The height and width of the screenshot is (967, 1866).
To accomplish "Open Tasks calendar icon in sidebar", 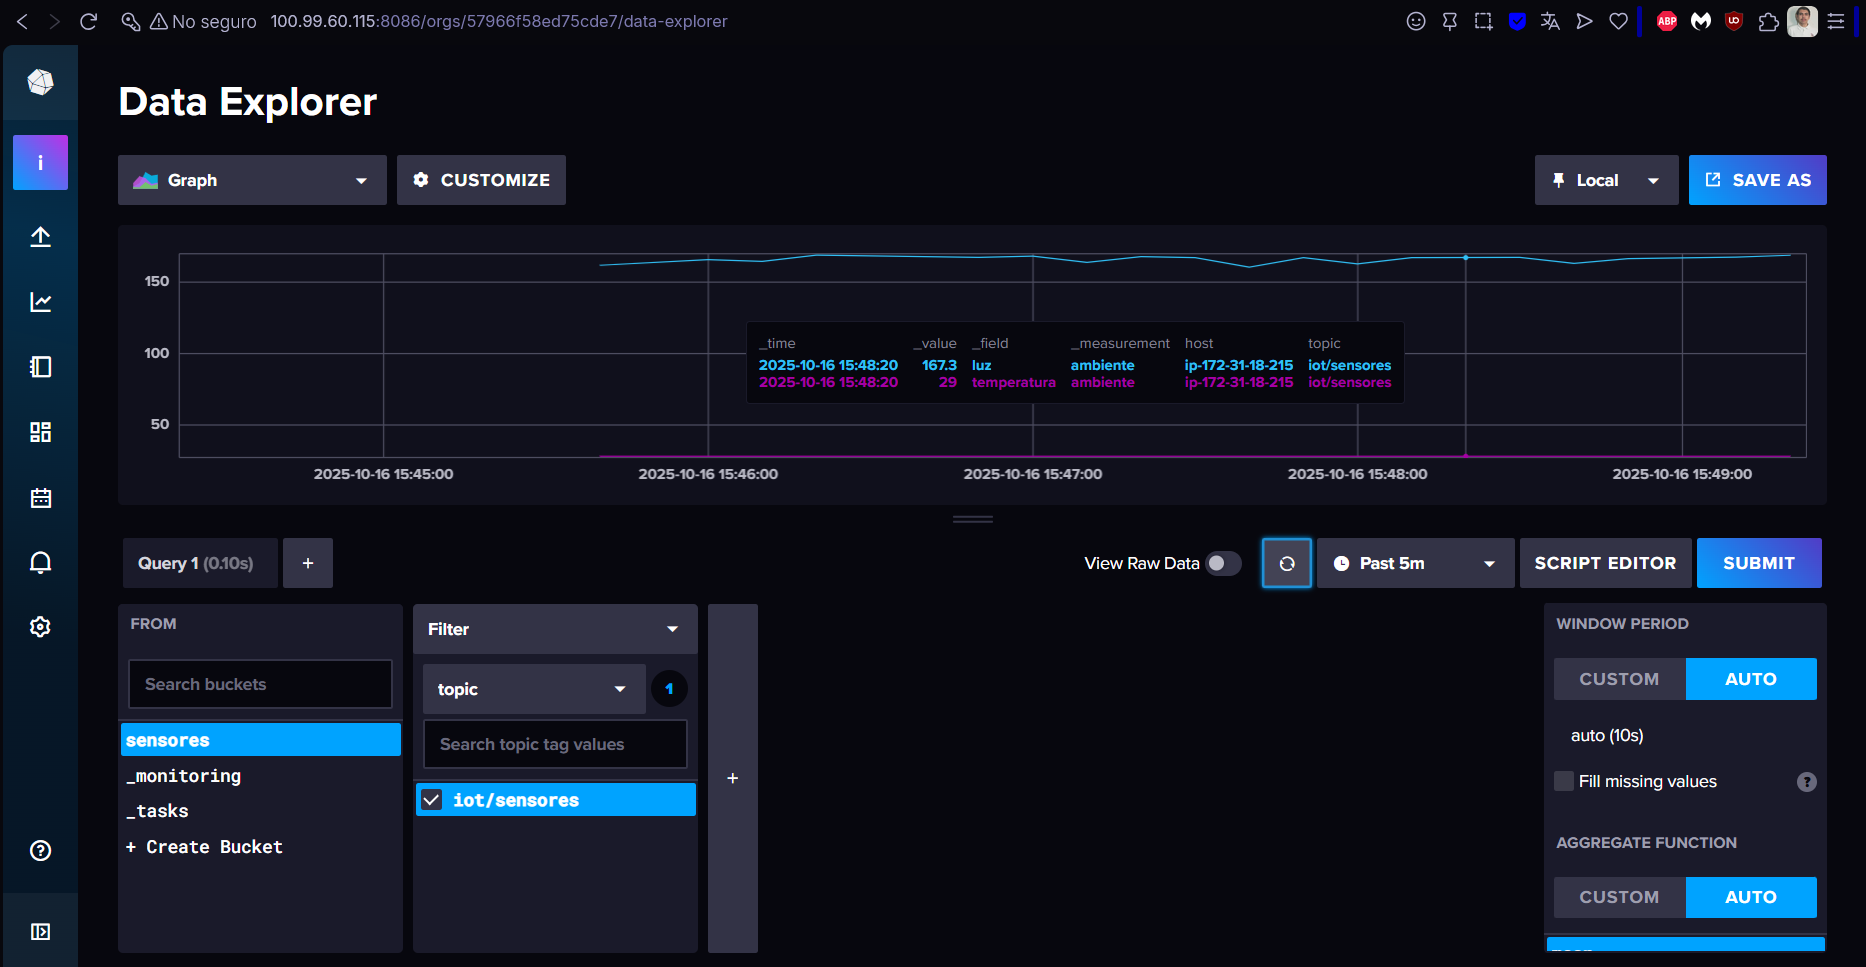I will (x=40, y=498).
